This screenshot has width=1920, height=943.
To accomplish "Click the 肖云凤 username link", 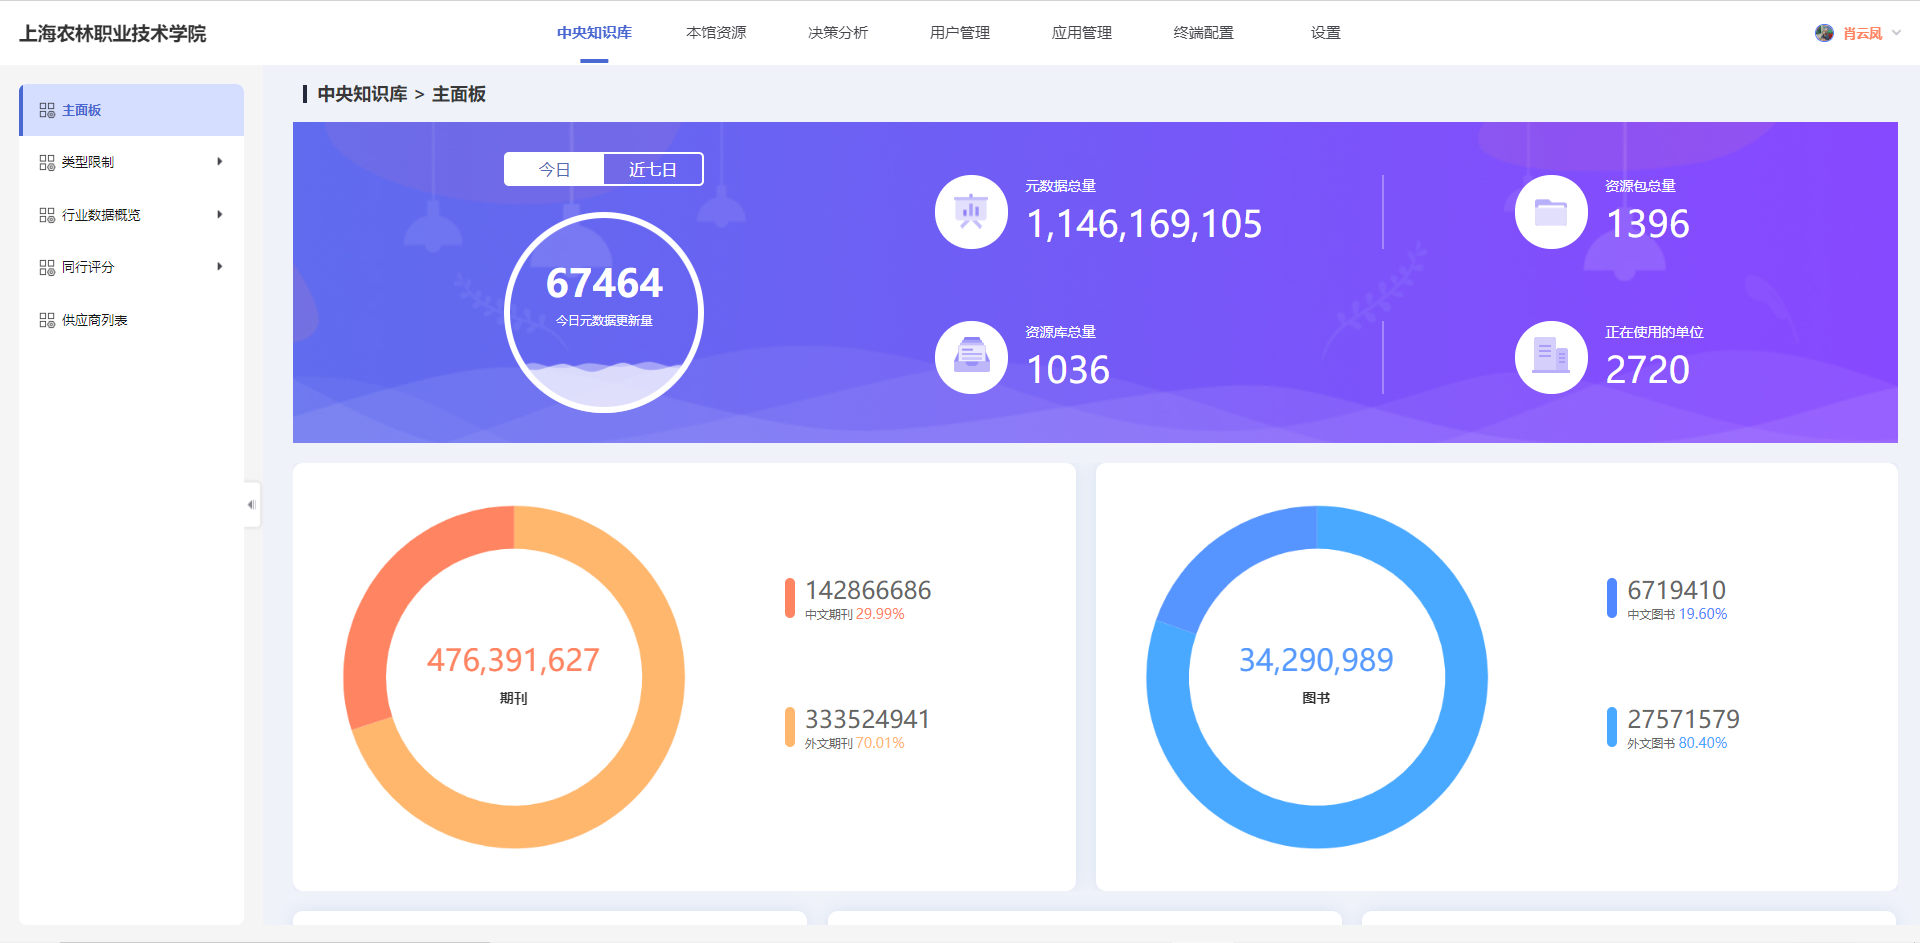I will click(x=1862, y=33).
